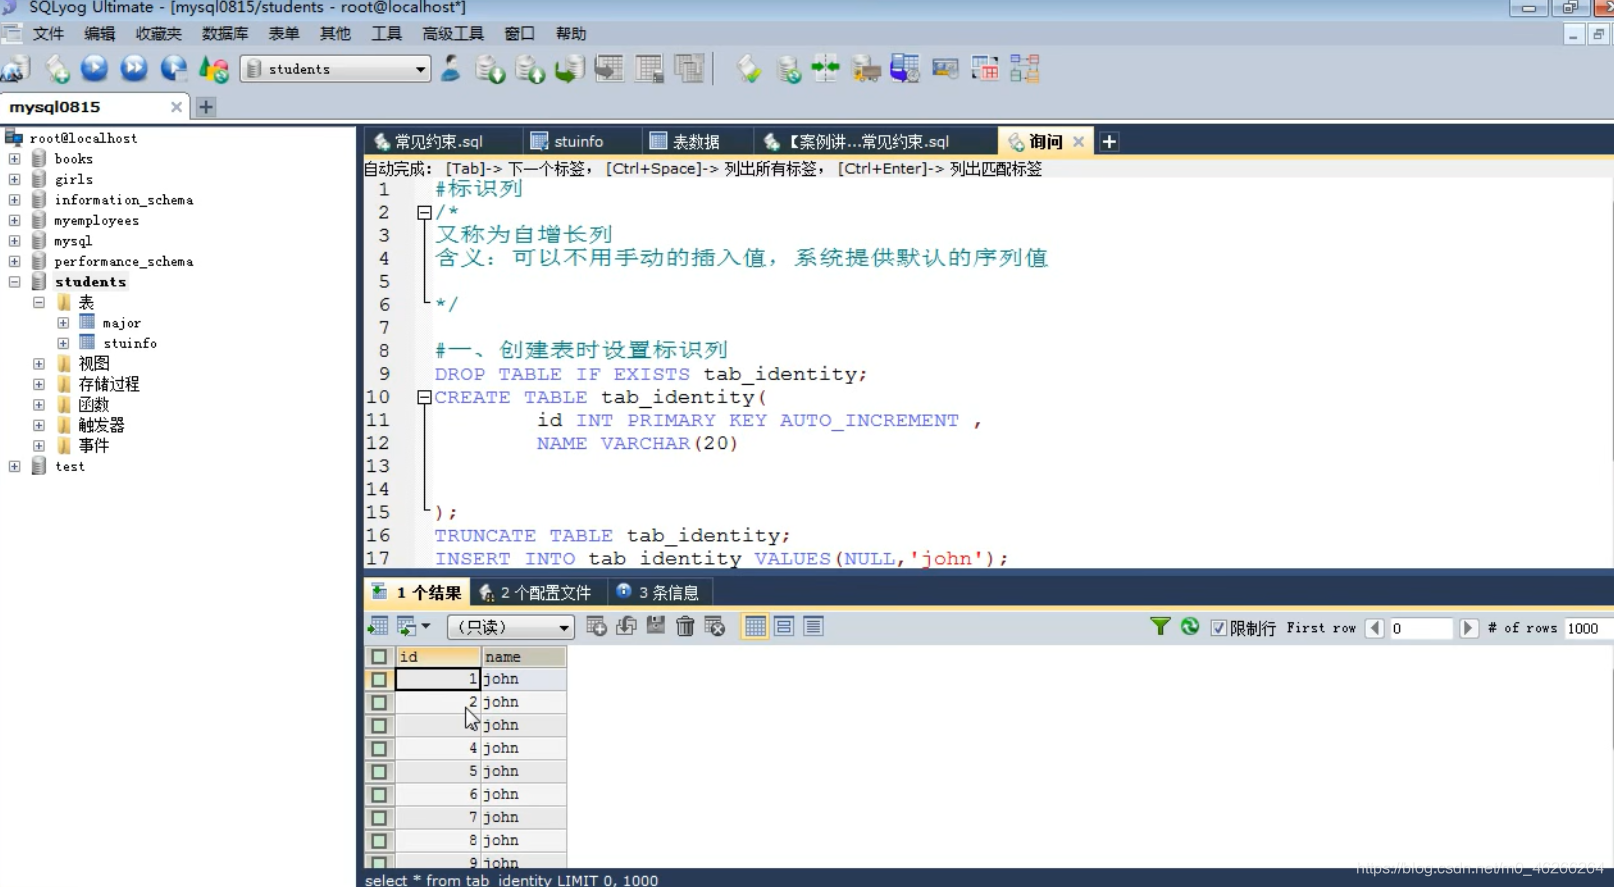The image size is (1614, 887).
Task: Click the refresh object browser icon
Action: point(214,69)
